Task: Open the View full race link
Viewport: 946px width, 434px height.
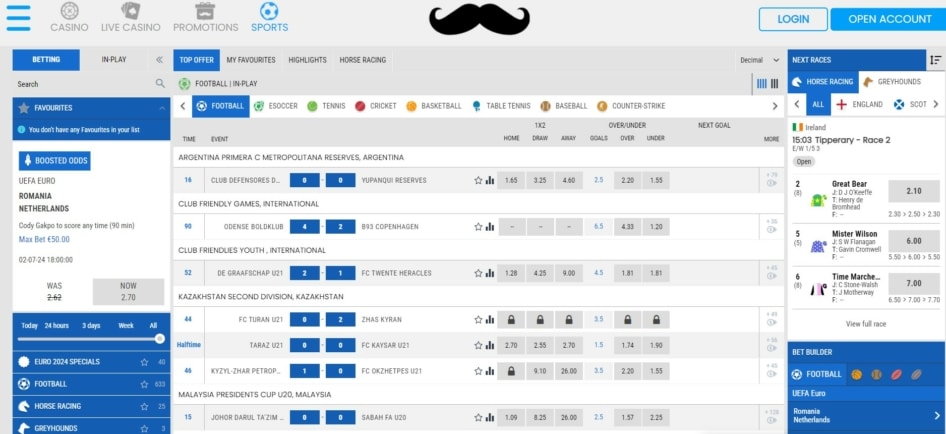Action: tap(866, 324)
